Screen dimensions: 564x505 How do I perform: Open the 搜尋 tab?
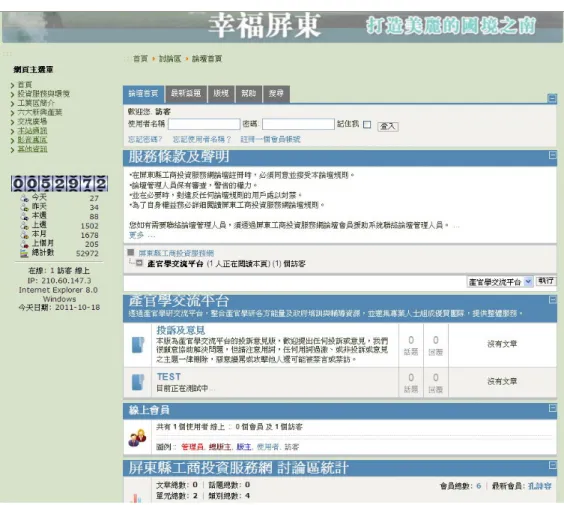point(276,94)
